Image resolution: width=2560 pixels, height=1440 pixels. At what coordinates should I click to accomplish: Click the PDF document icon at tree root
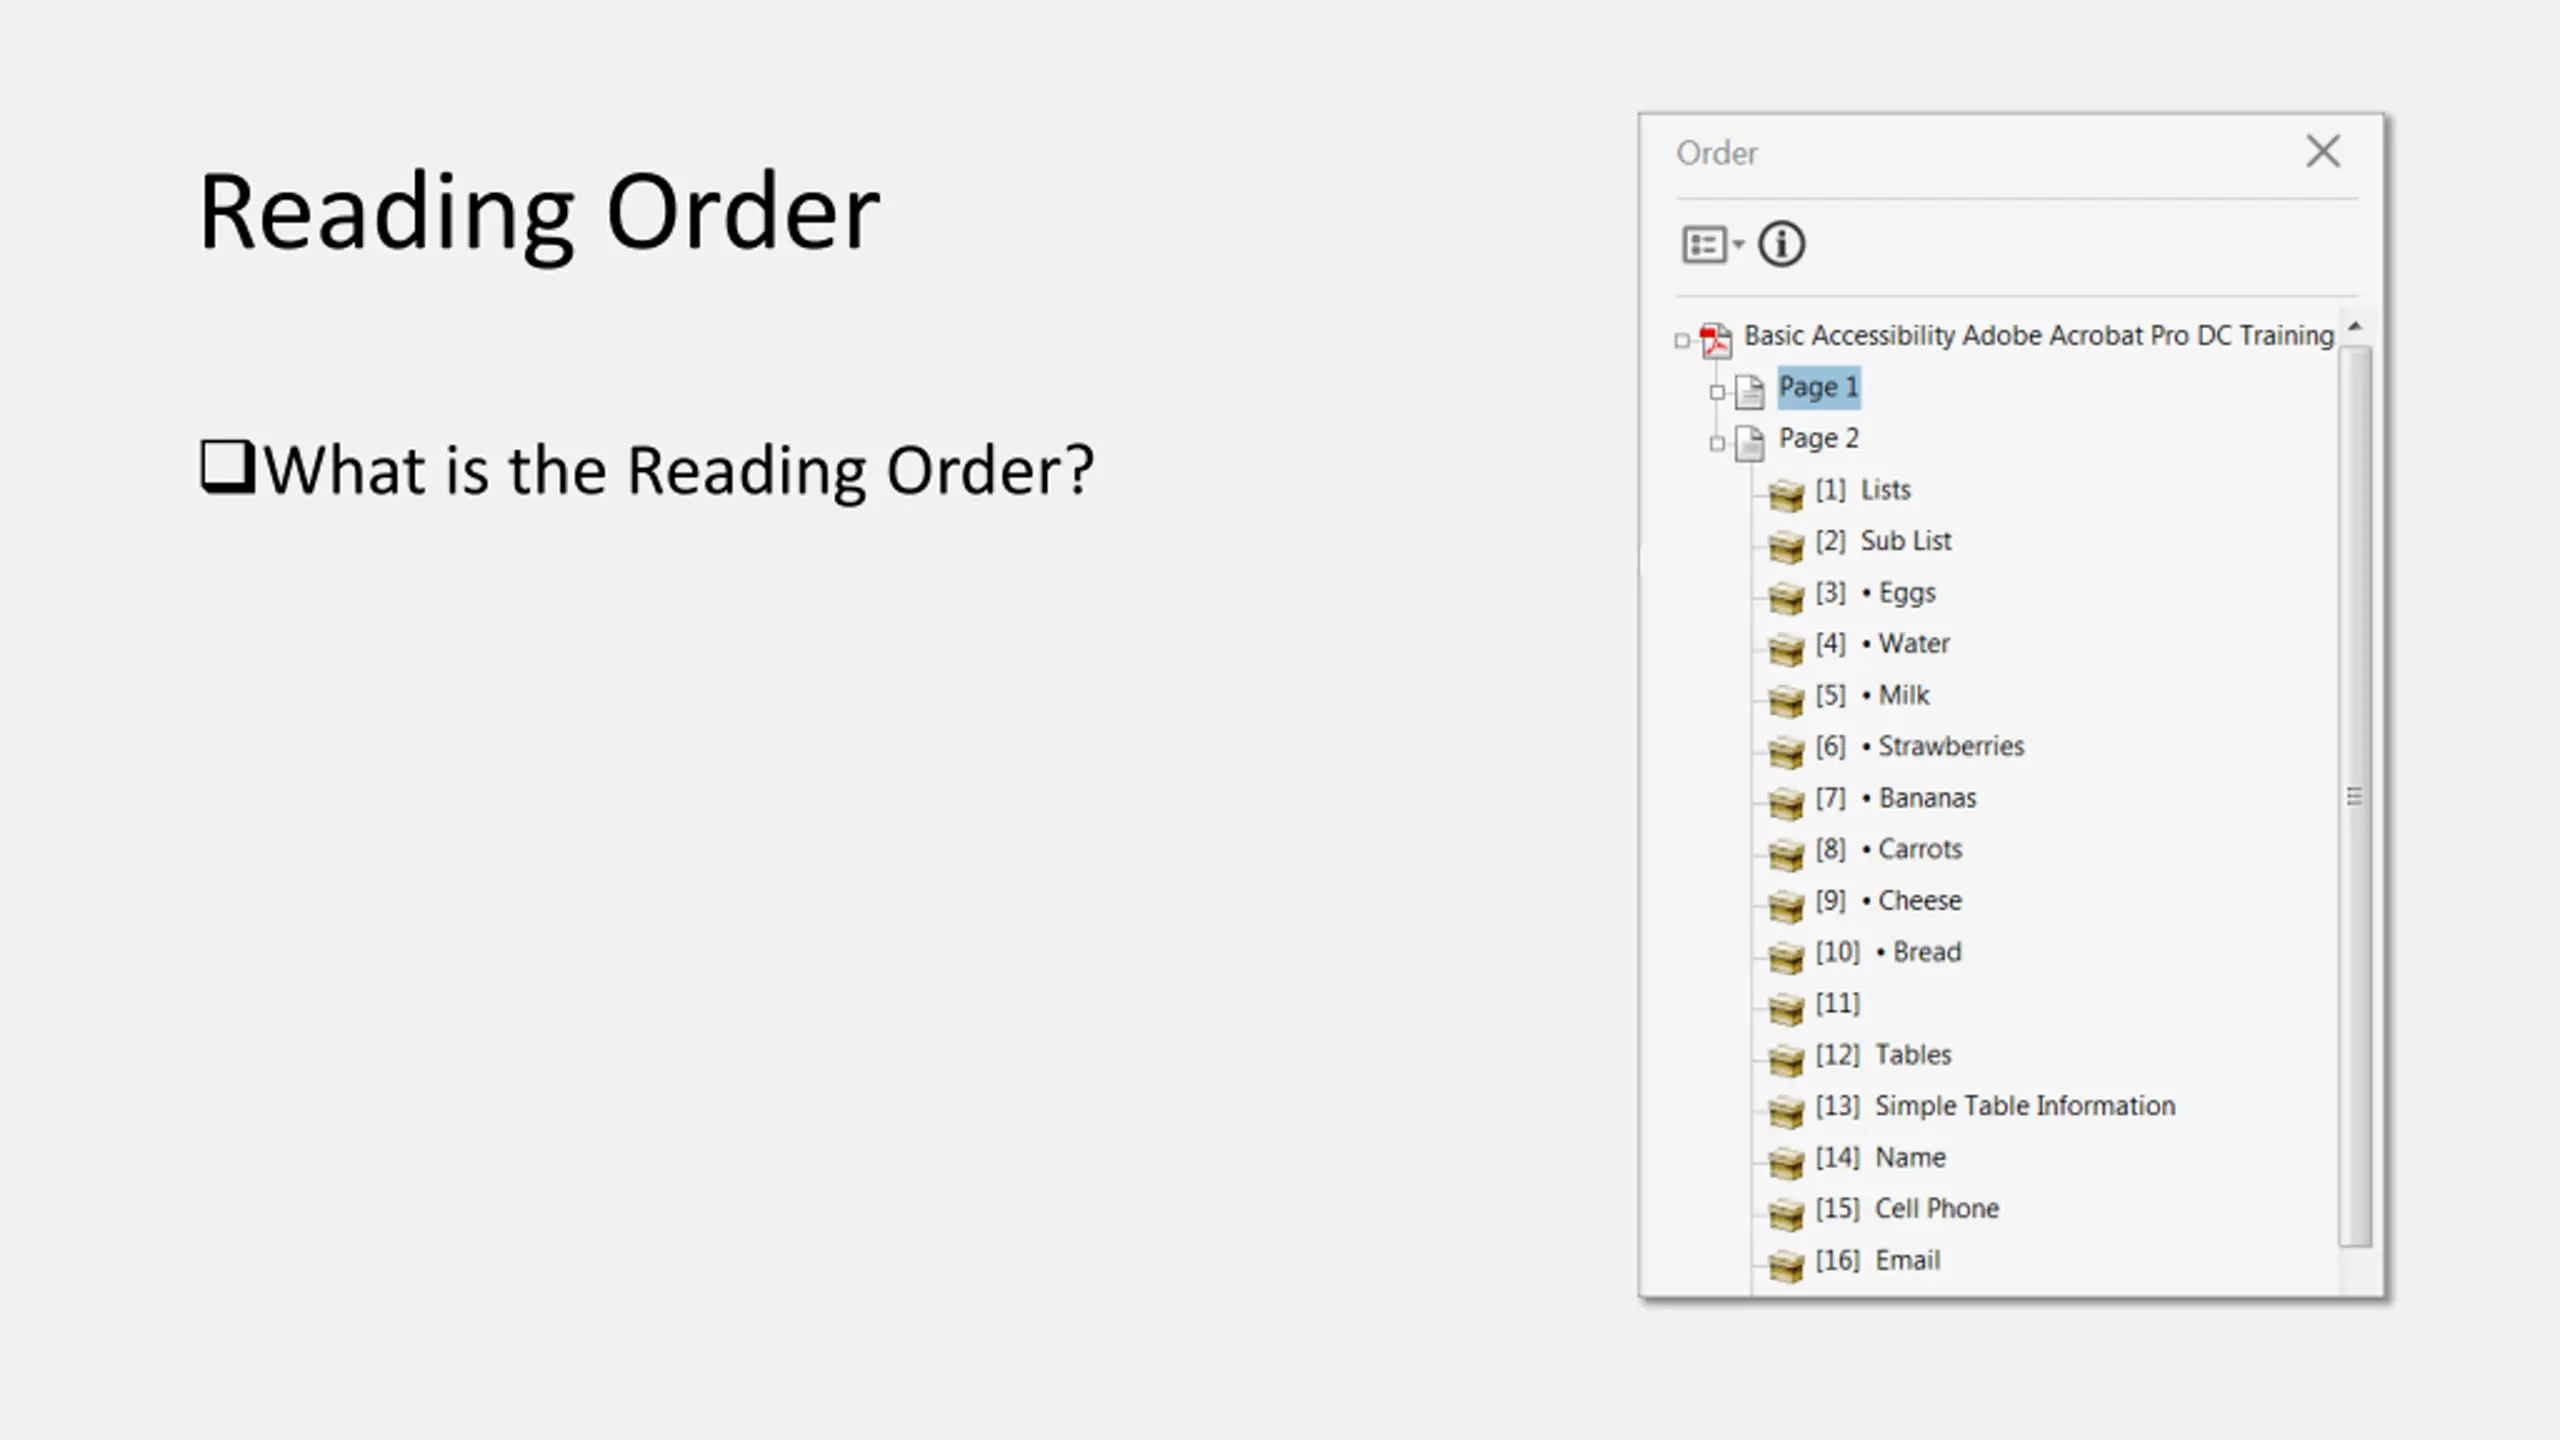(x=1716, y=340)
